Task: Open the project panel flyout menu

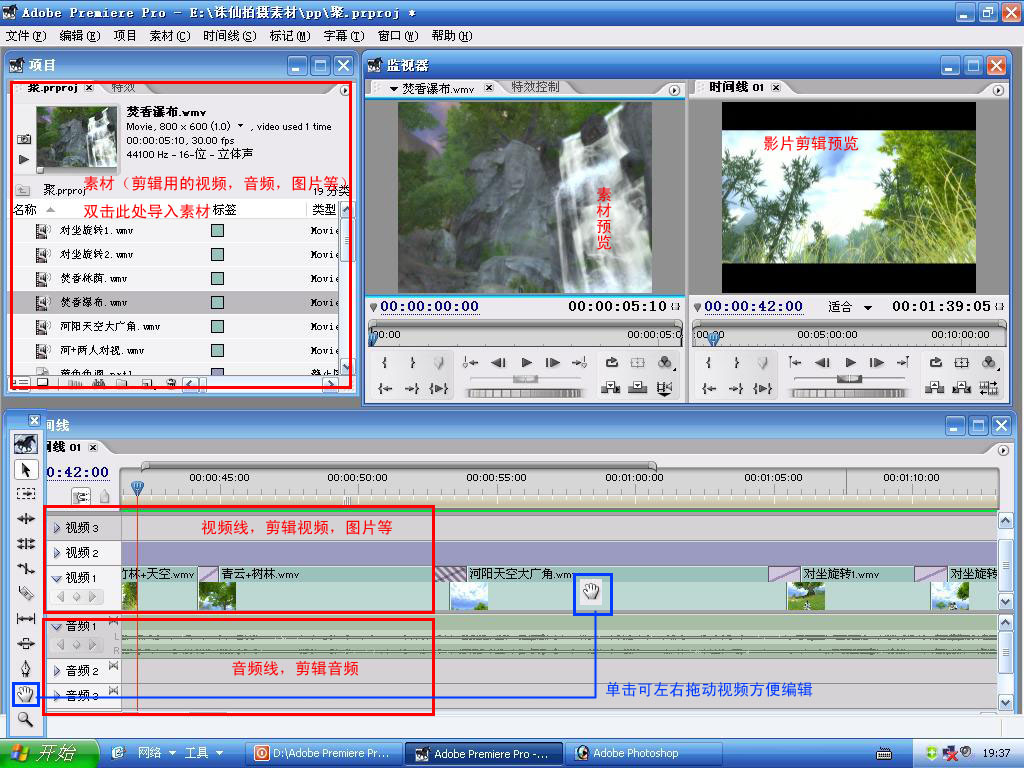Action: click(x=345, y=90)
